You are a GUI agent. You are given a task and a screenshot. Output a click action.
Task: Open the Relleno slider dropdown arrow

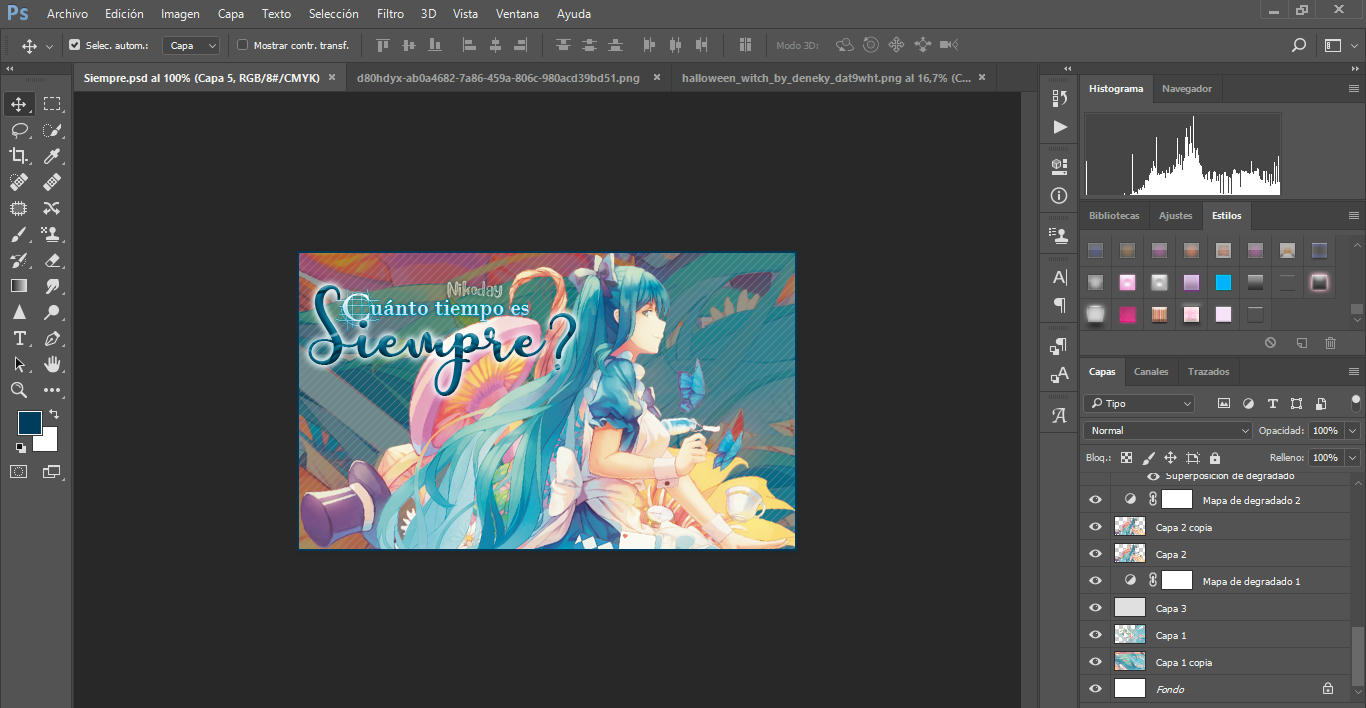(1353, 457)
